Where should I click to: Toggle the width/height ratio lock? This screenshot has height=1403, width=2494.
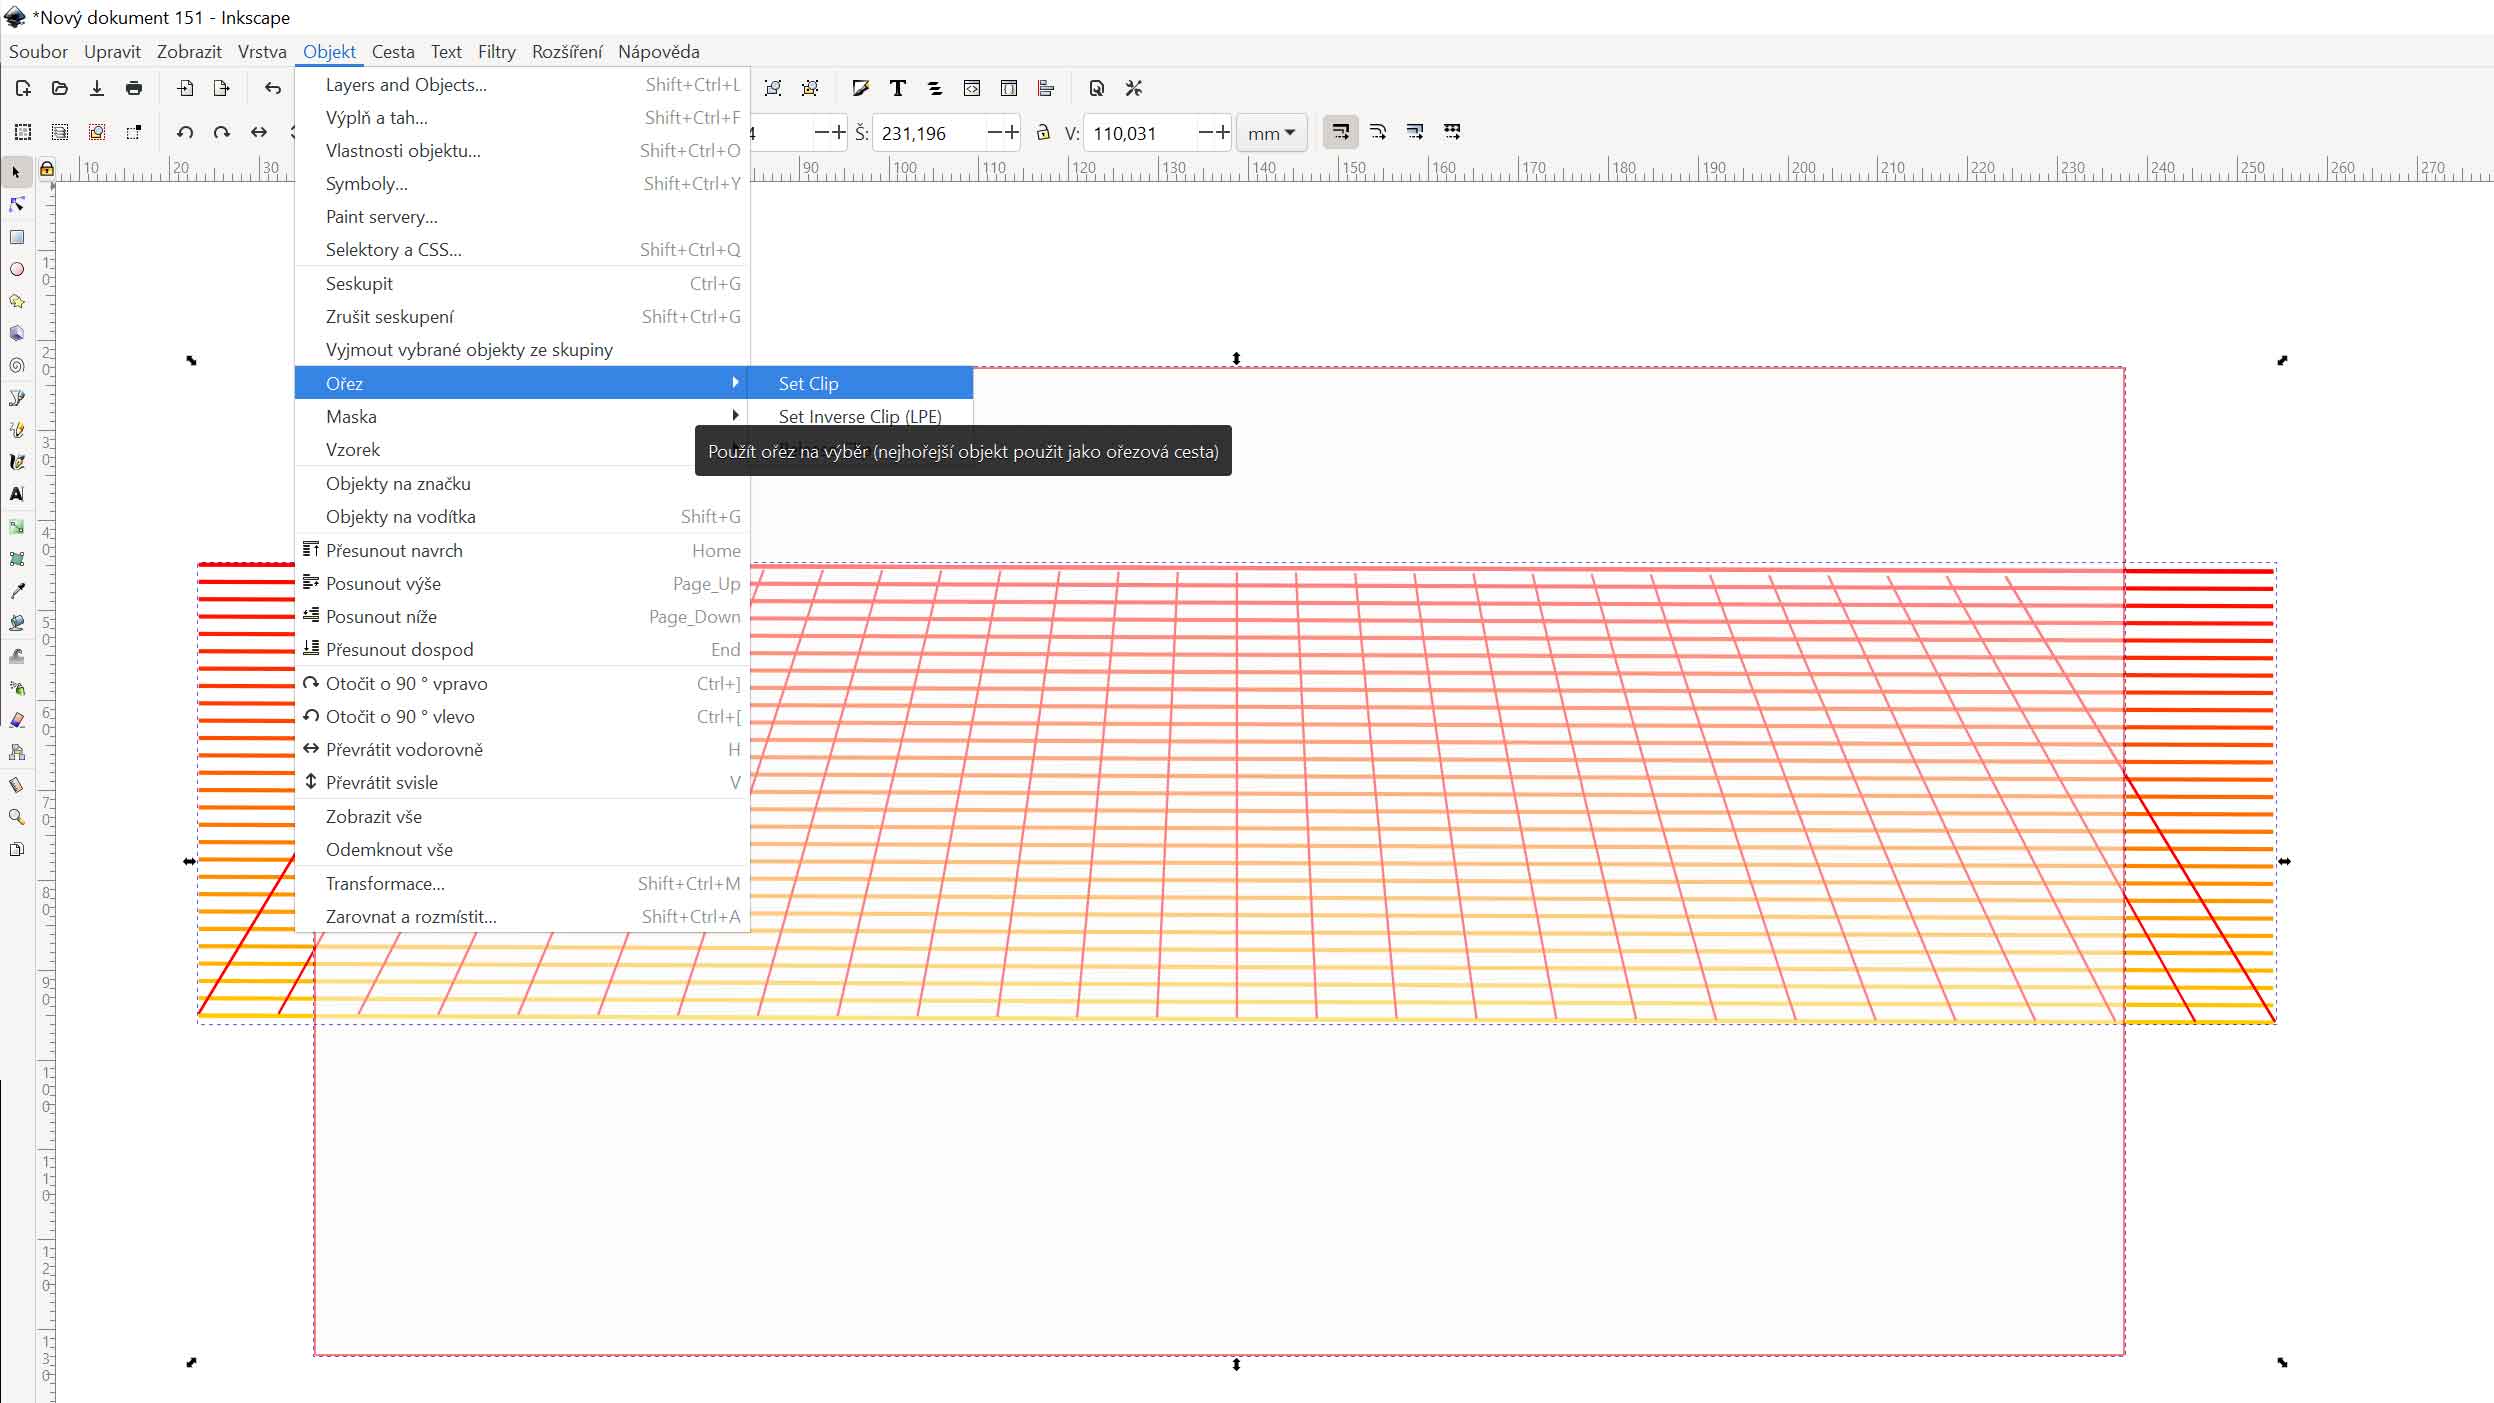coord(1043,133)
